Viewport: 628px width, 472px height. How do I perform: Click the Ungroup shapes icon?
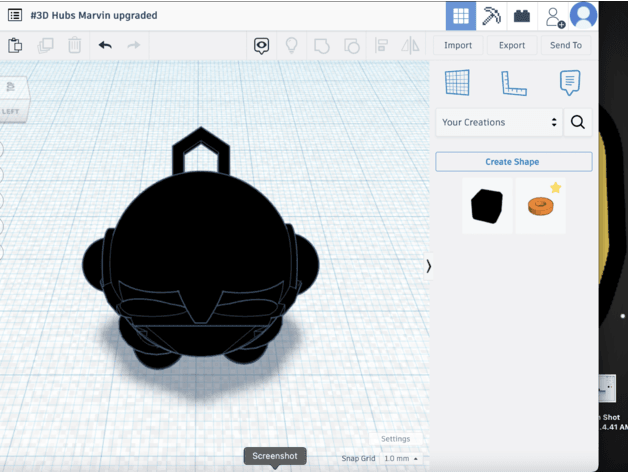[x=352, y=46]
